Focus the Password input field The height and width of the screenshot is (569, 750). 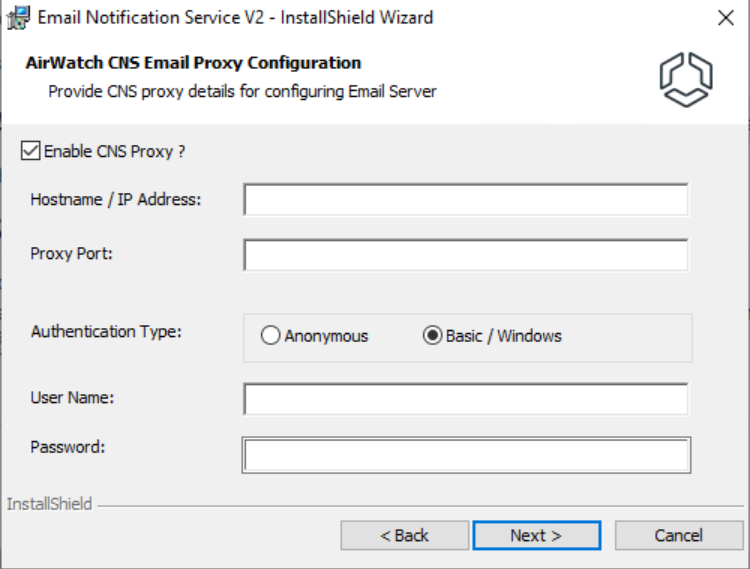click(466, 455)
